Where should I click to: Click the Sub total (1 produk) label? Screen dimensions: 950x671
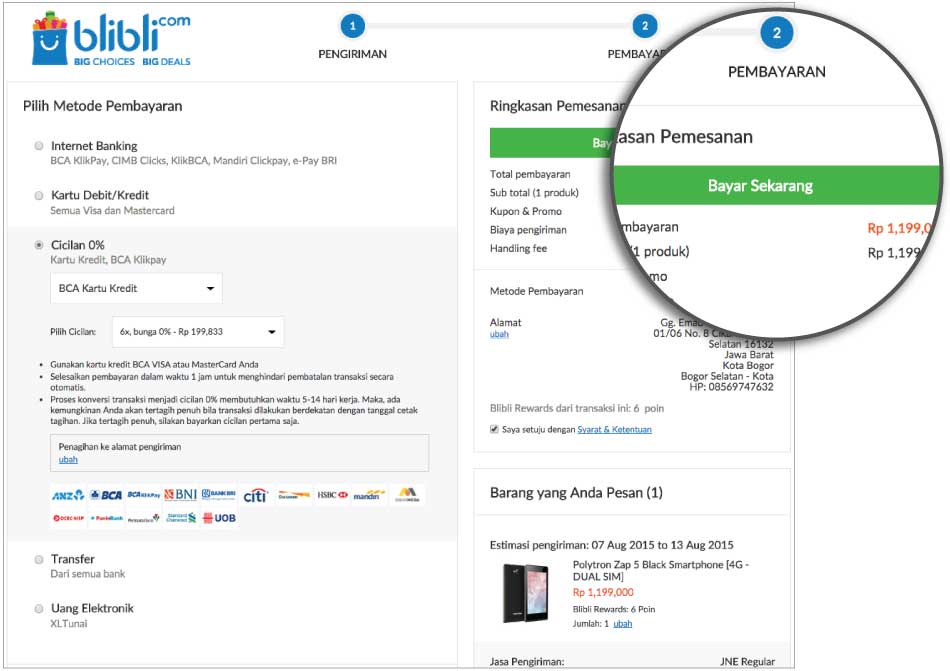click(534, 193)
